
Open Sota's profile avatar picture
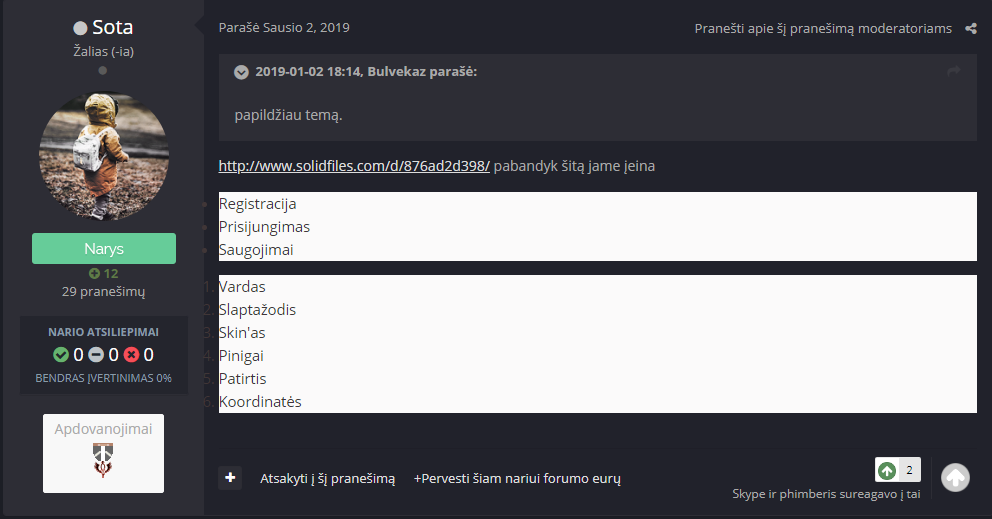pos(104,156)
